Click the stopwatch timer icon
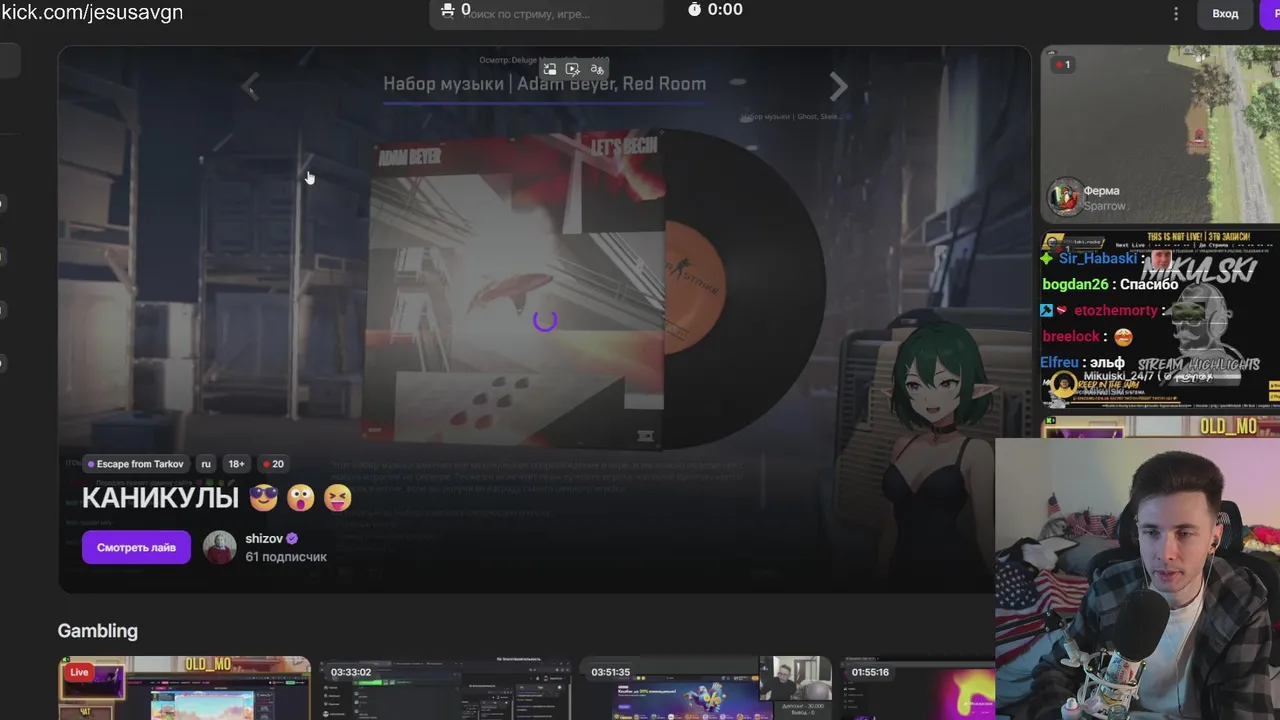 click(695, 10)
